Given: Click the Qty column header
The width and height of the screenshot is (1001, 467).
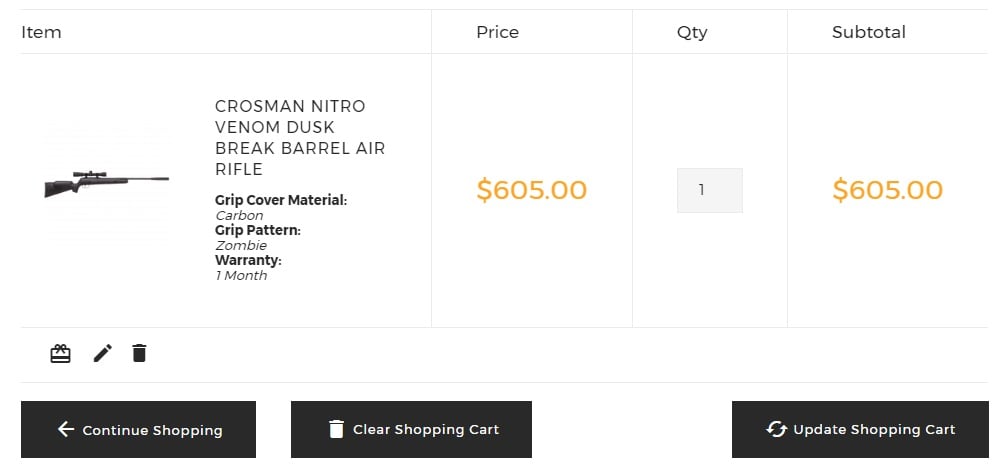Looking at the screenshot, I should click(x=692, y=33).
